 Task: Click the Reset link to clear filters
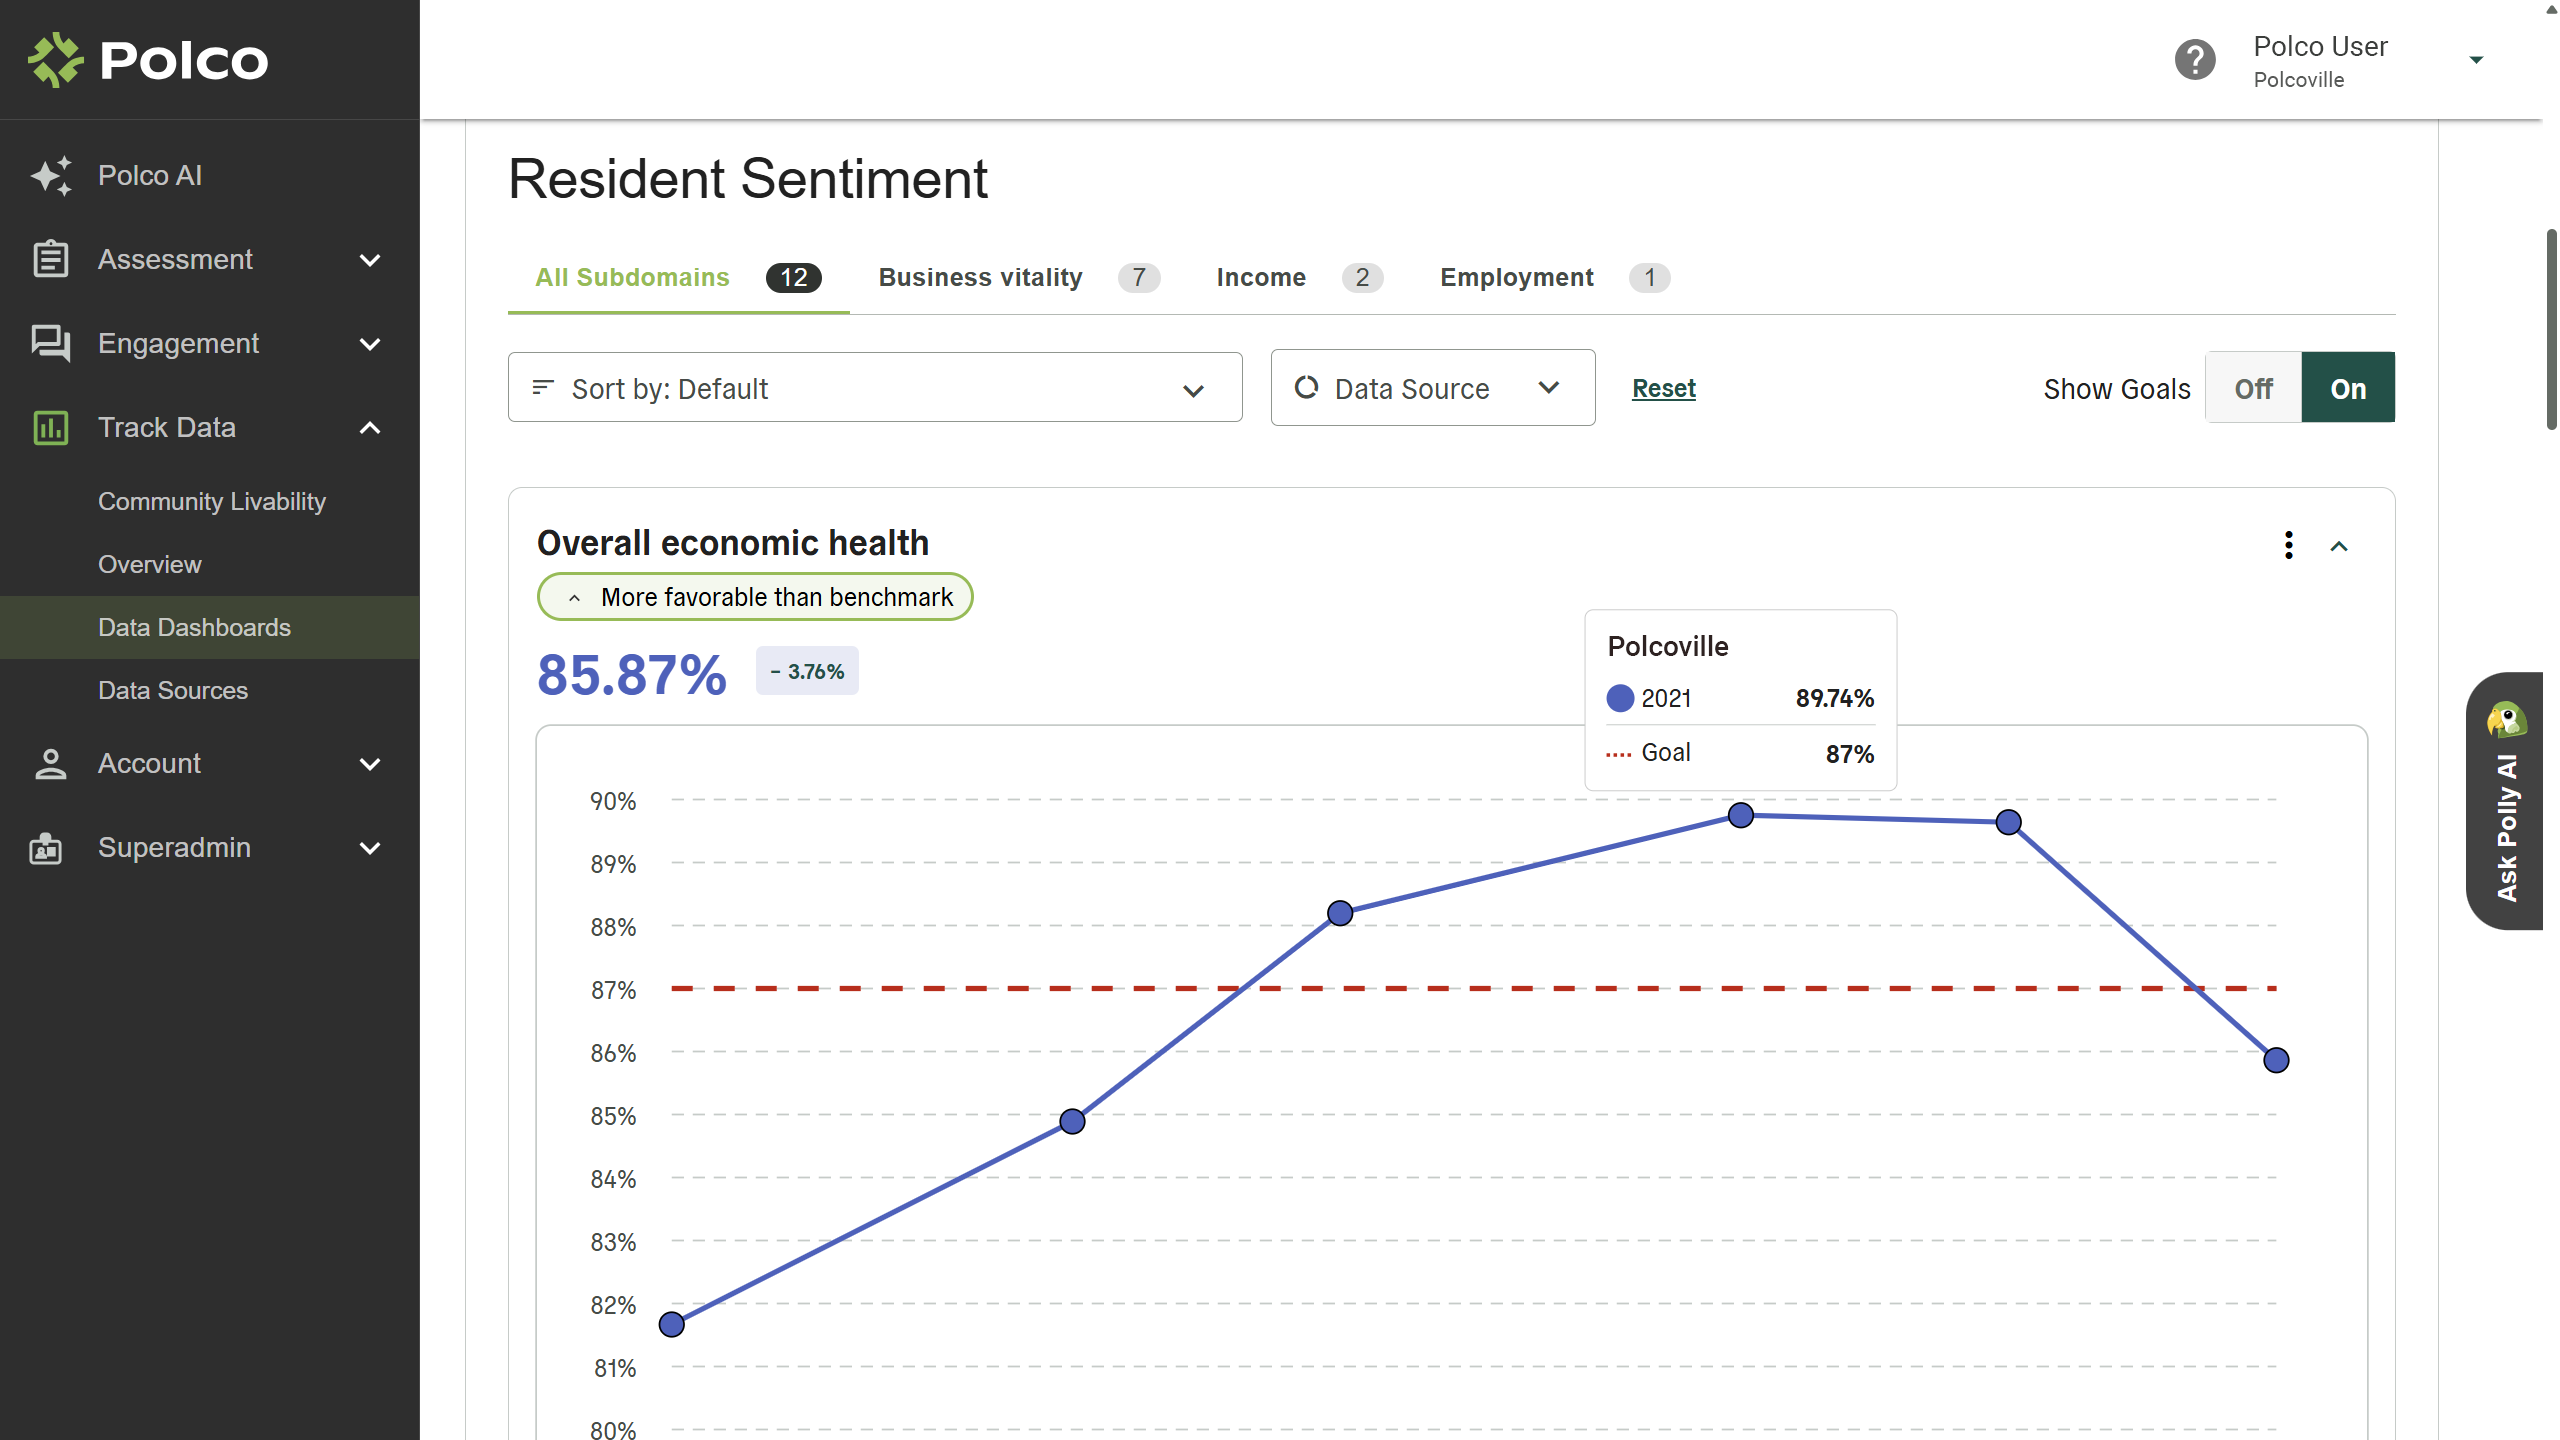(1663, 388)
